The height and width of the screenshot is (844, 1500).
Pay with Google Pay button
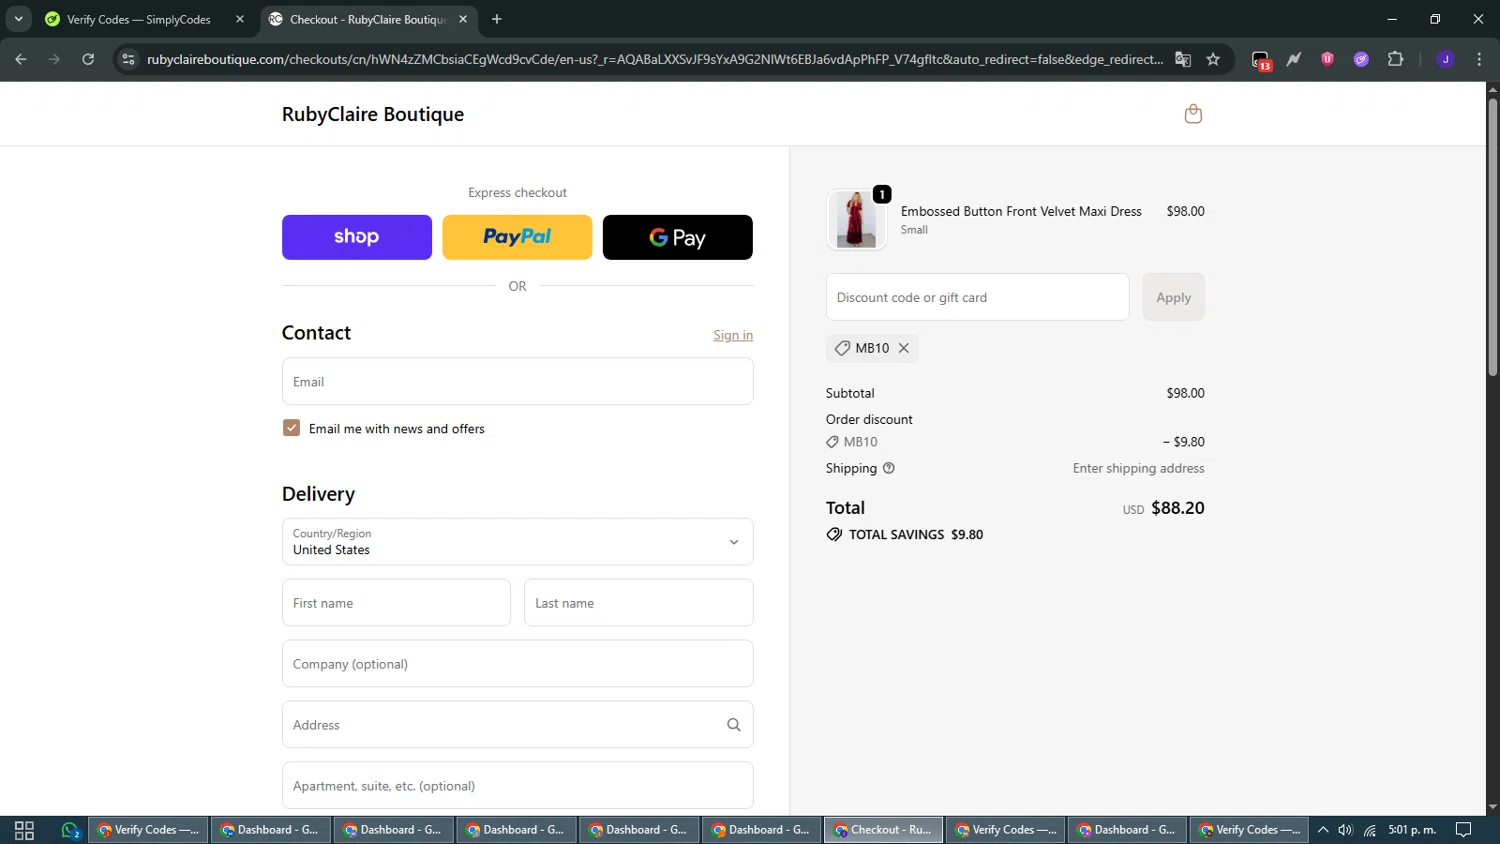point(678,237)
